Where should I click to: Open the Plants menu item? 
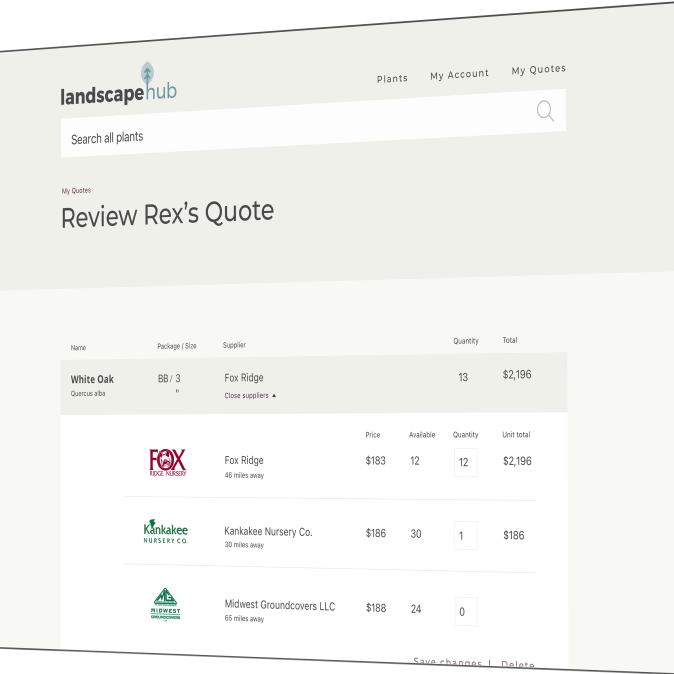point(392,79)
